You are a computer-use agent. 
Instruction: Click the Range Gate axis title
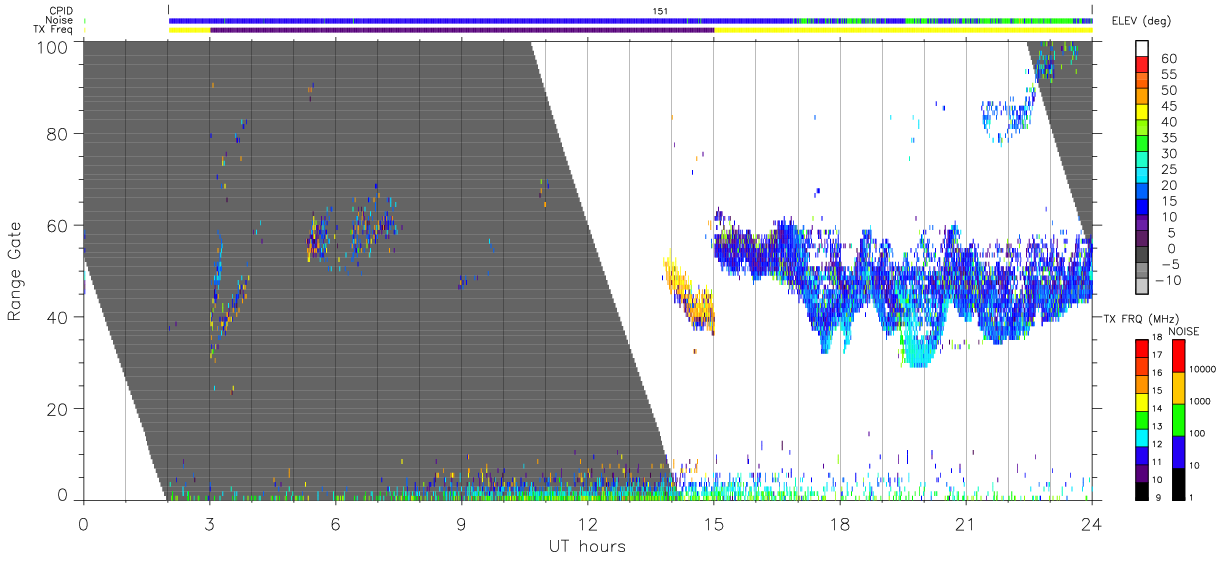click(15, 271)
